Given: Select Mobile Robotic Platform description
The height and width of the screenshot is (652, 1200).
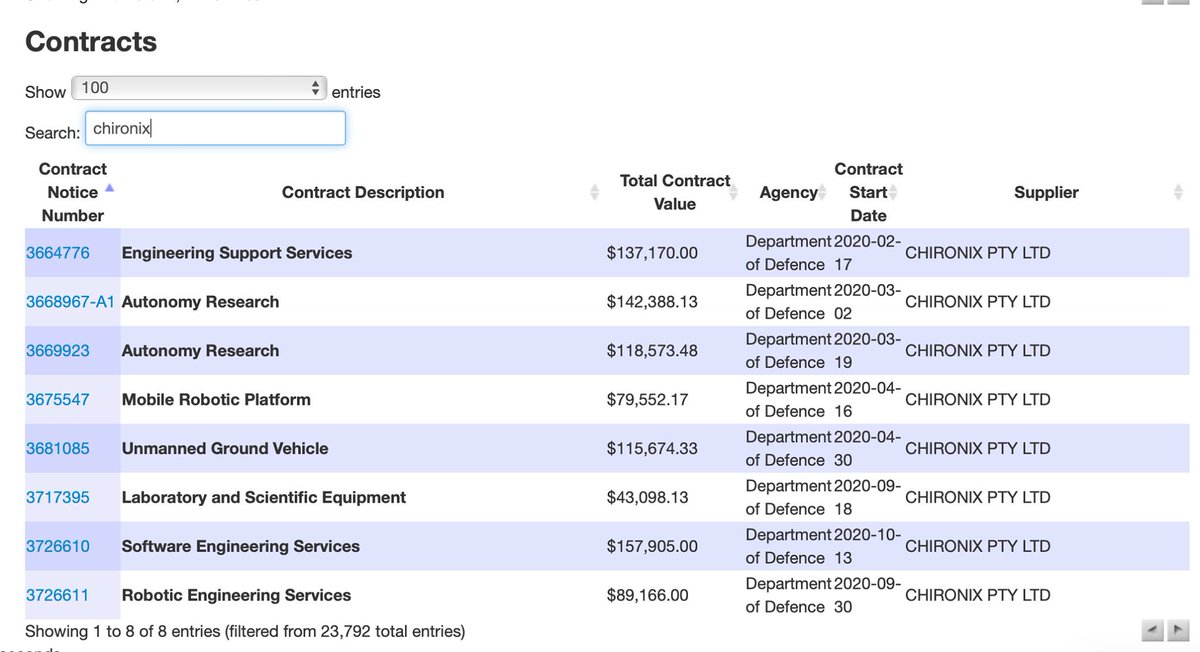Looking at the screenshot, I should (x=216, y=400).
